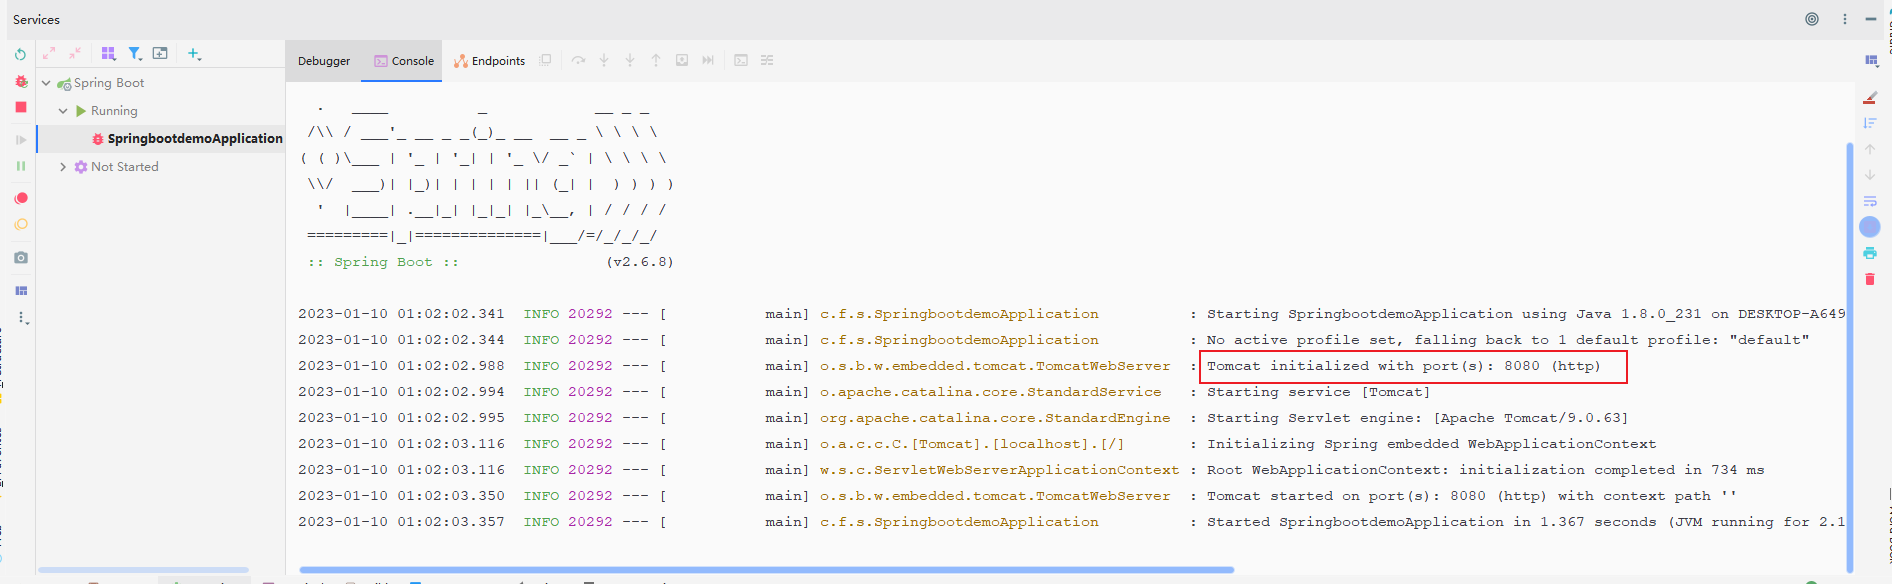Image resolution: width=1892 pixels, height=584 pixels.
Task: Click the Pause Program icon
Action: click(20, 166)
